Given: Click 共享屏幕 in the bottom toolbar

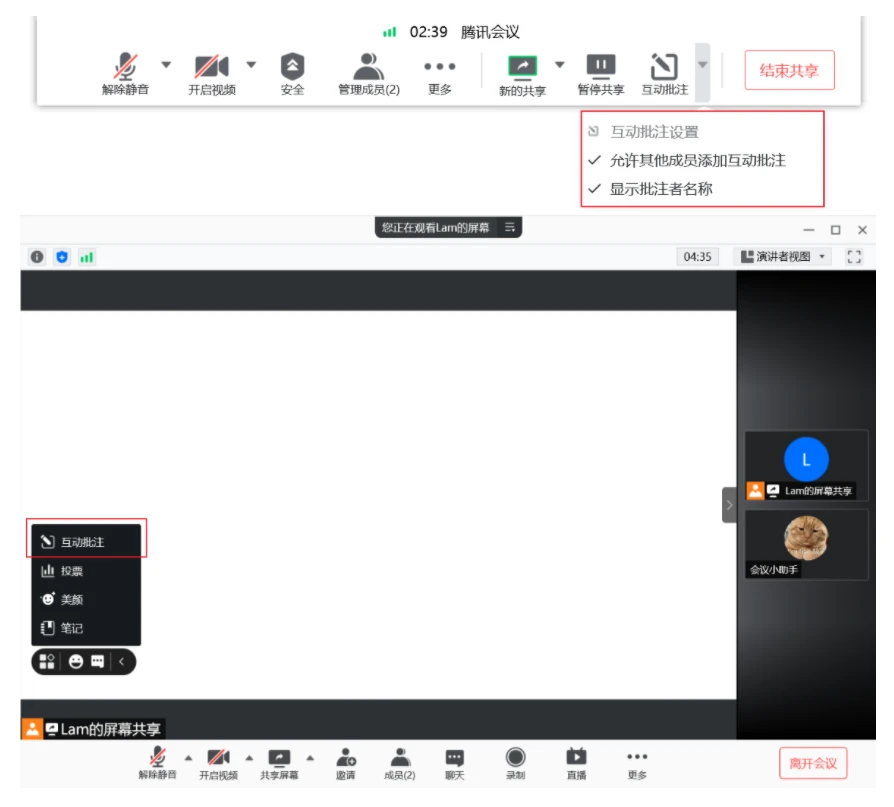Looking at the screenshot, I should [x=279, y=763].
